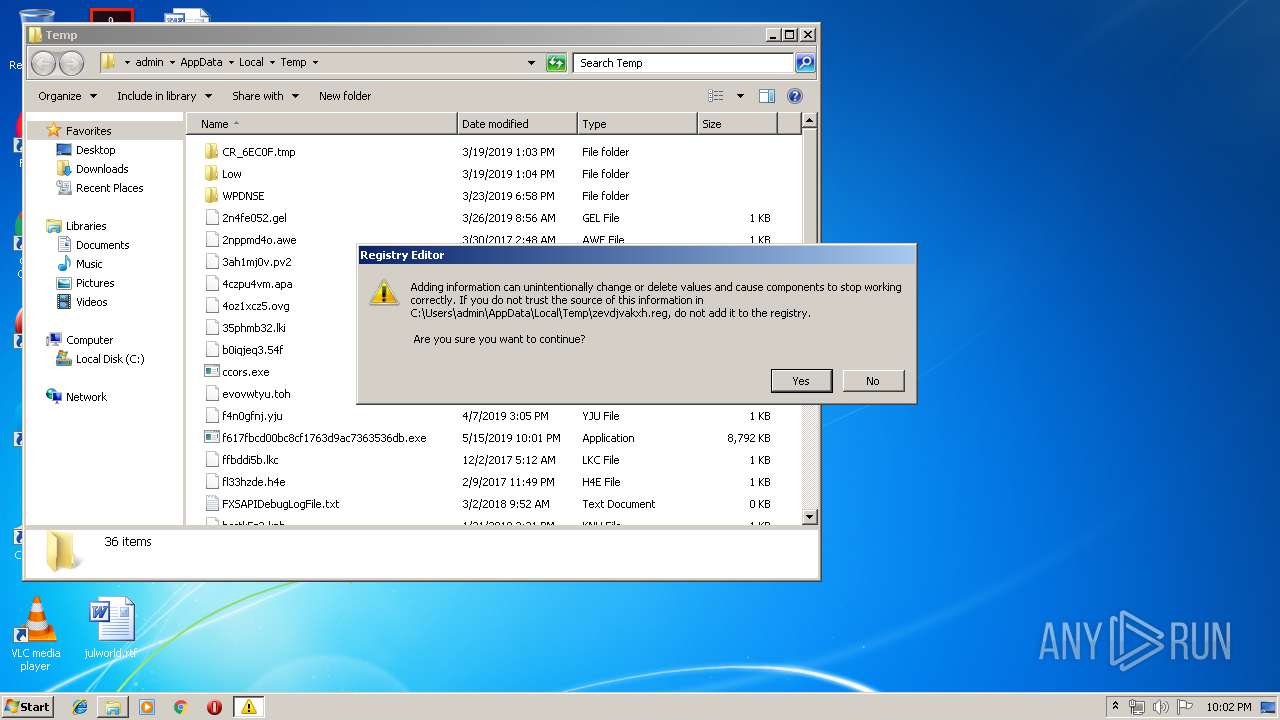The width and height of the screenshot is (1280, 720).
Task: Sort by the Name column header
Action: tap(322, 124)
